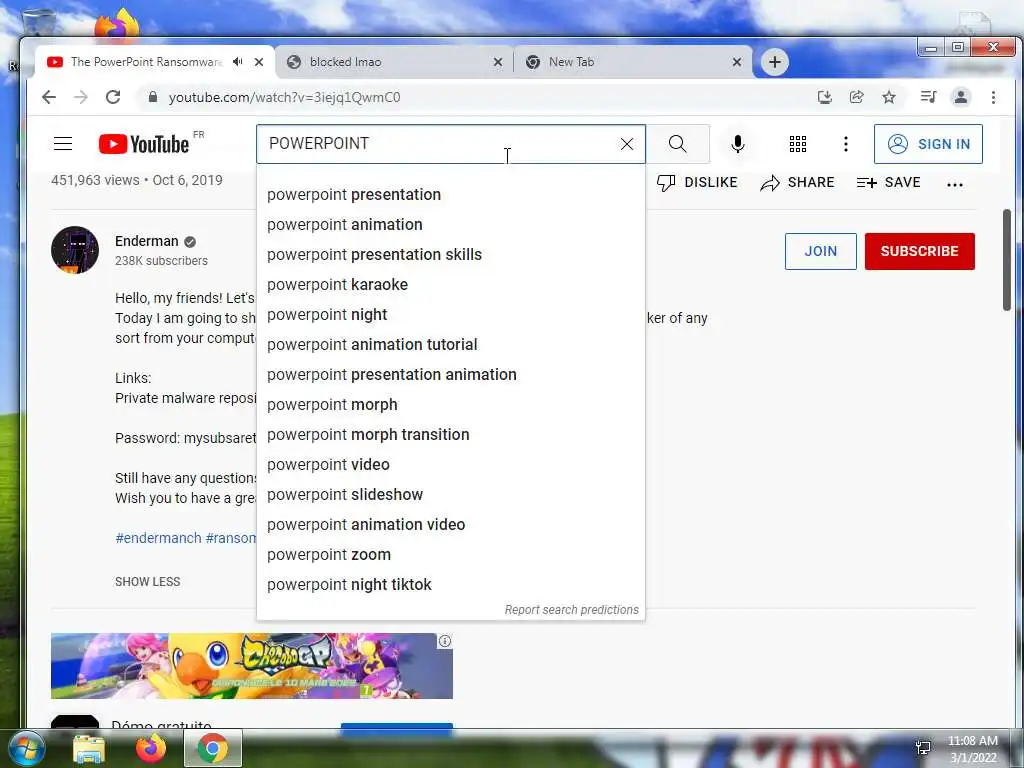Viewport: 1024px width, 768px height.
Task: Click the red SUBSCRIBE button
Action: point(920,251)
